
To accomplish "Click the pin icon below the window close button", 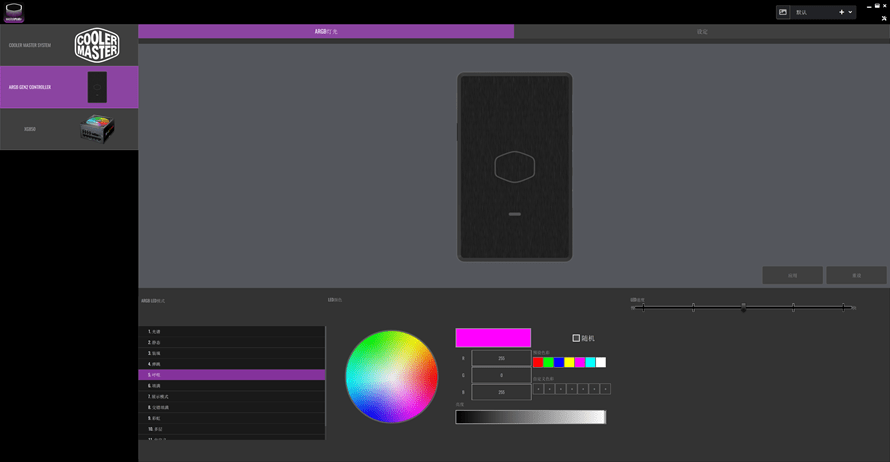I will (884, 18).
